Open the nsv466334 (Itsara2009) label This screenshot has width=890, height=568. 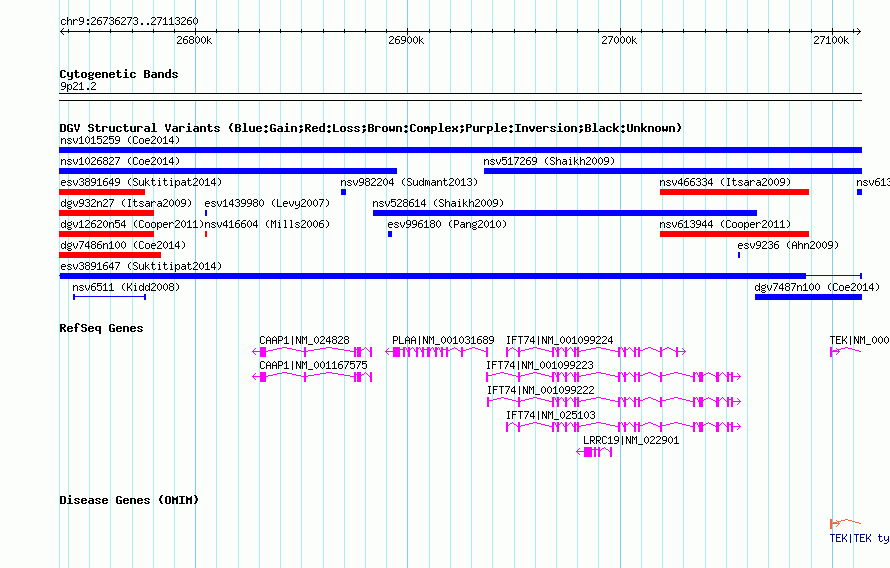coord(725,182)
